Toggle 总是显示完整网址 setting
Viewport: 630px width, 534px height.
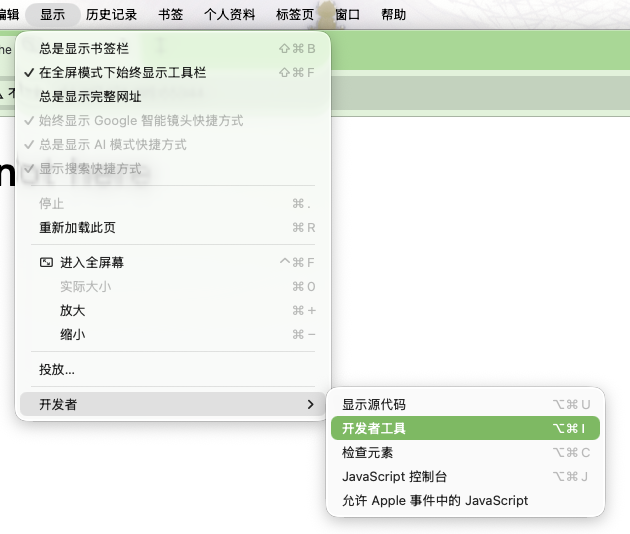coord(90,96)
